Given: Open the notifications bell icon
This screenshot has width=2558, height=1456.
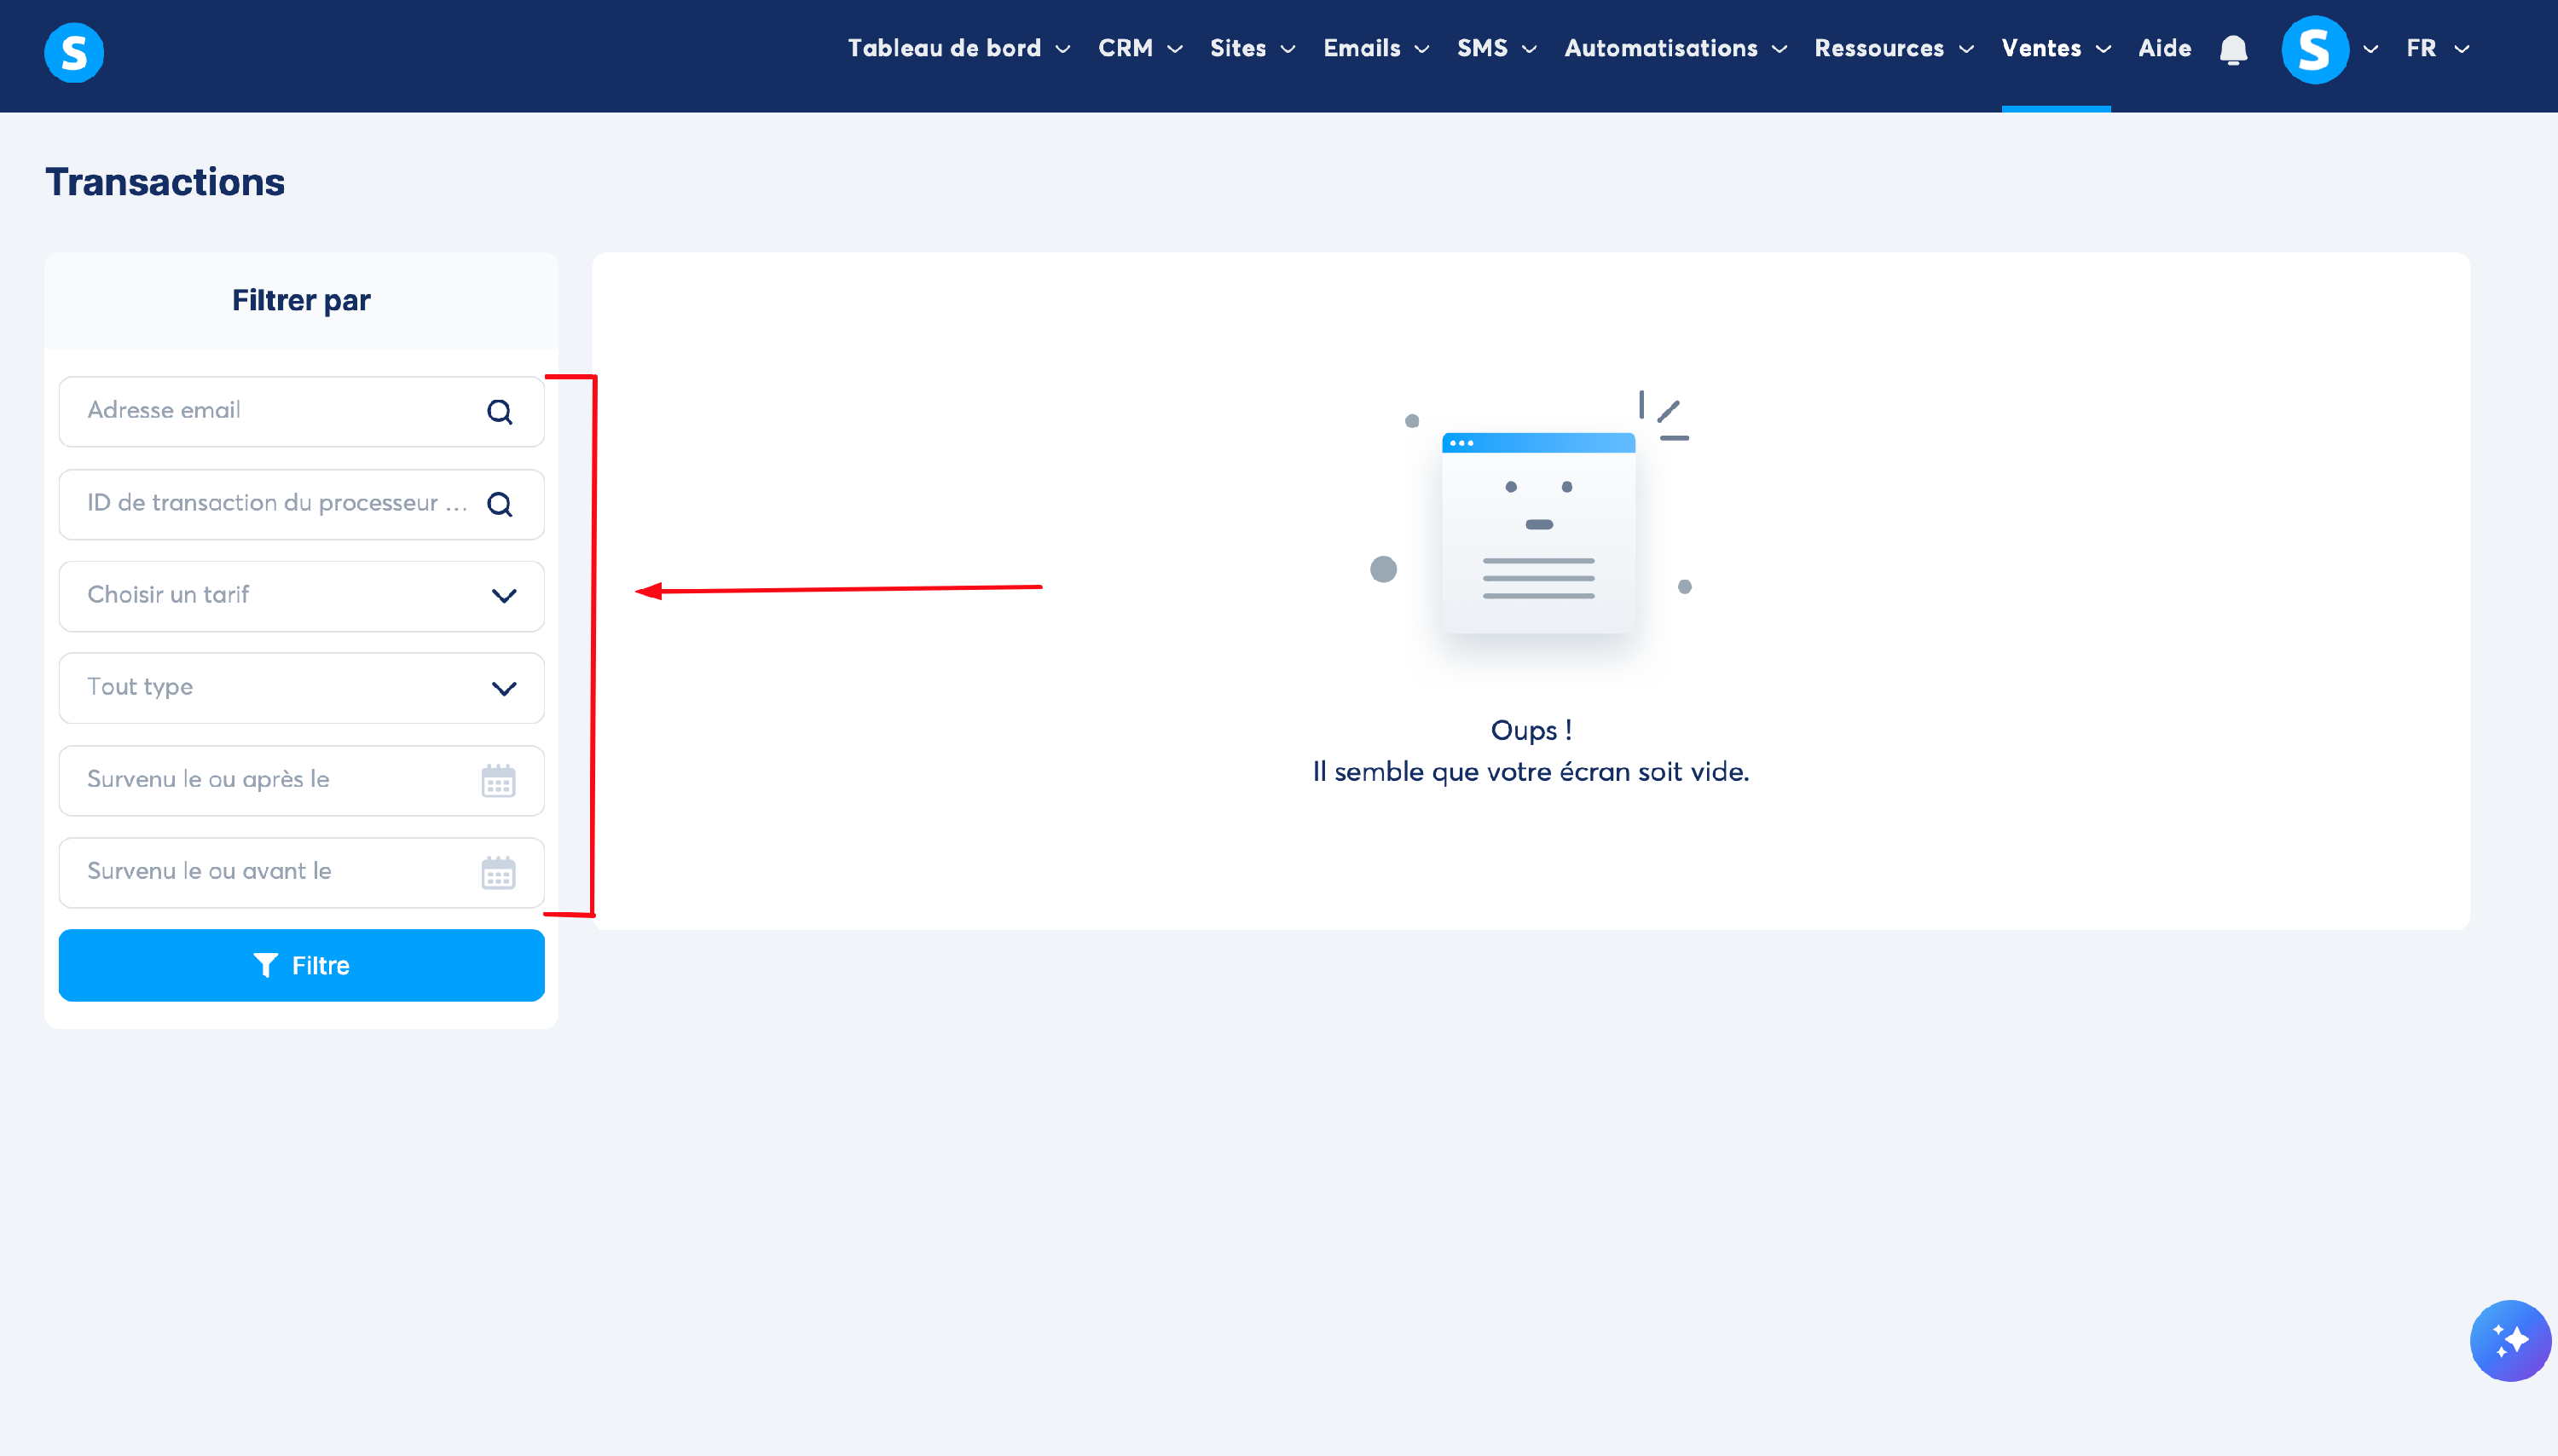Looking at the screenshot, I should [2232, 49].
